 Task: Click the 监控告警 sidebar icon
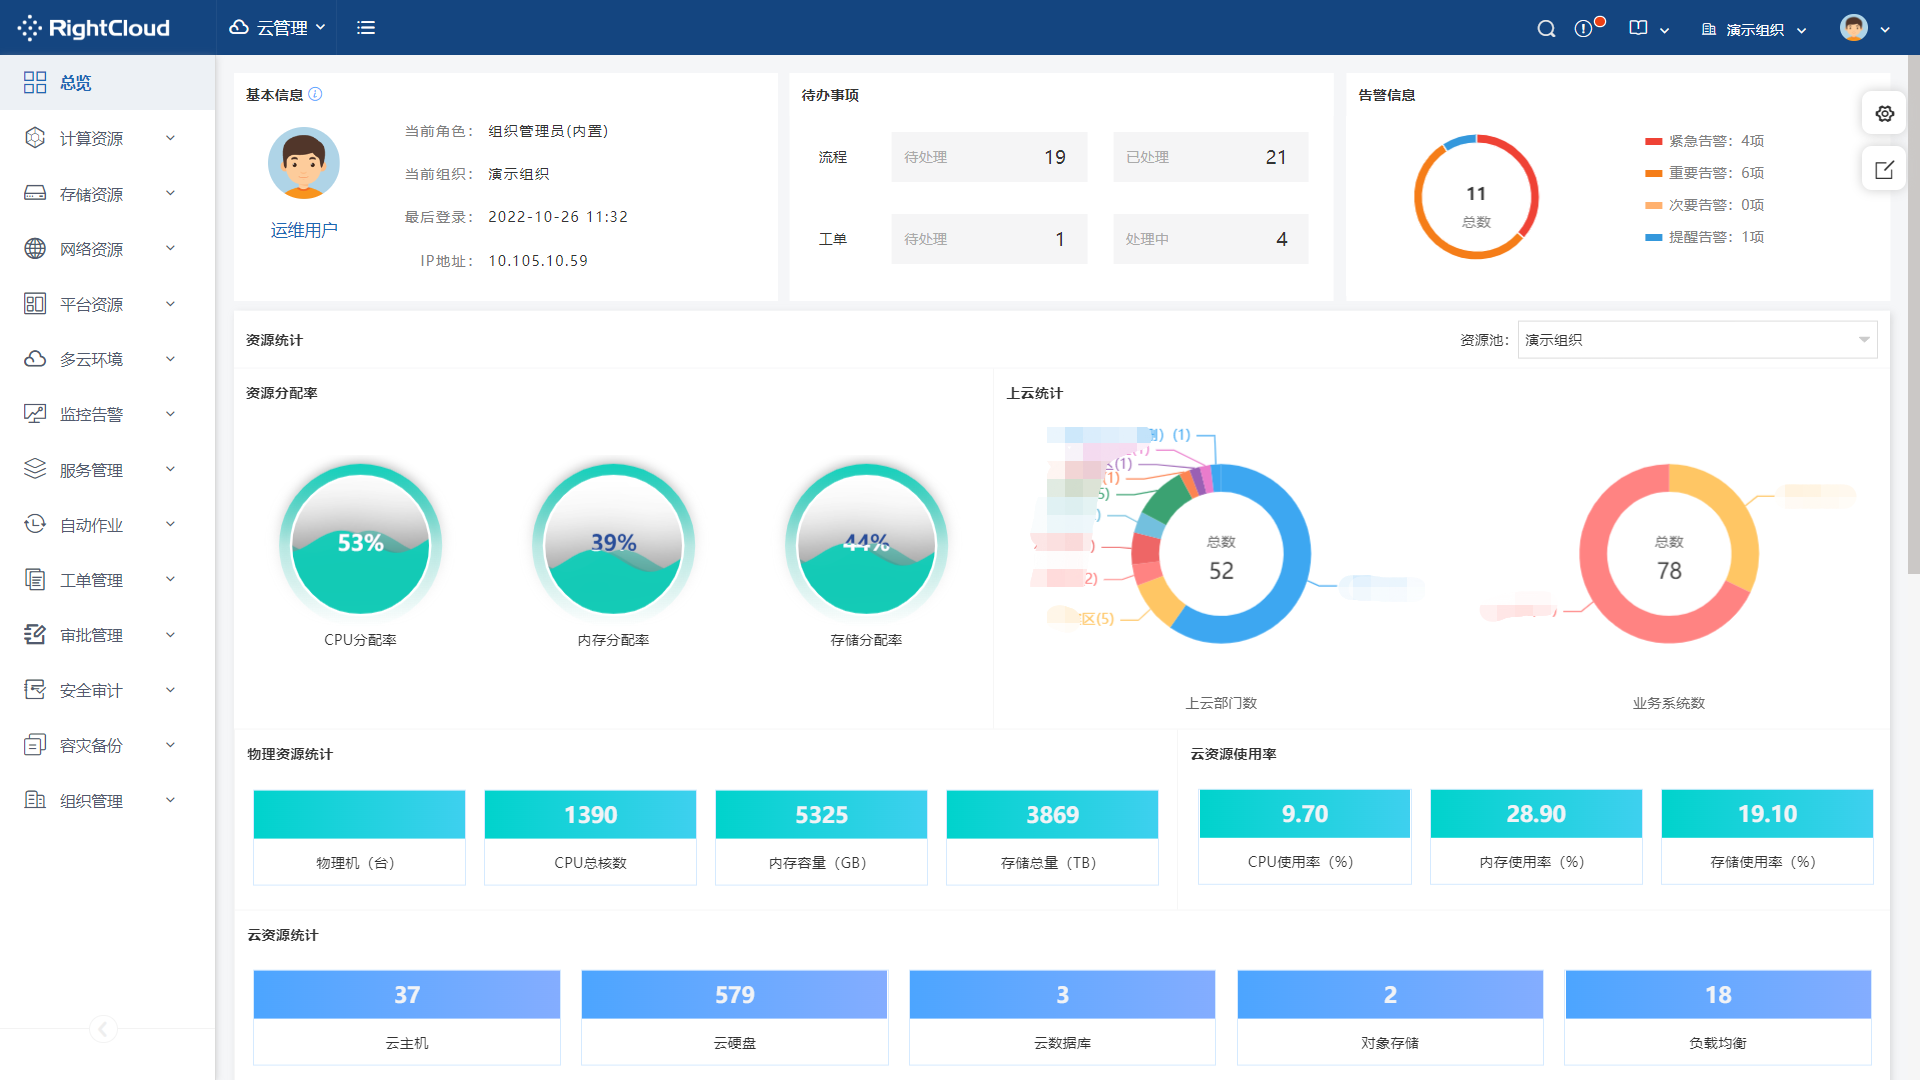tap(36, 414)
